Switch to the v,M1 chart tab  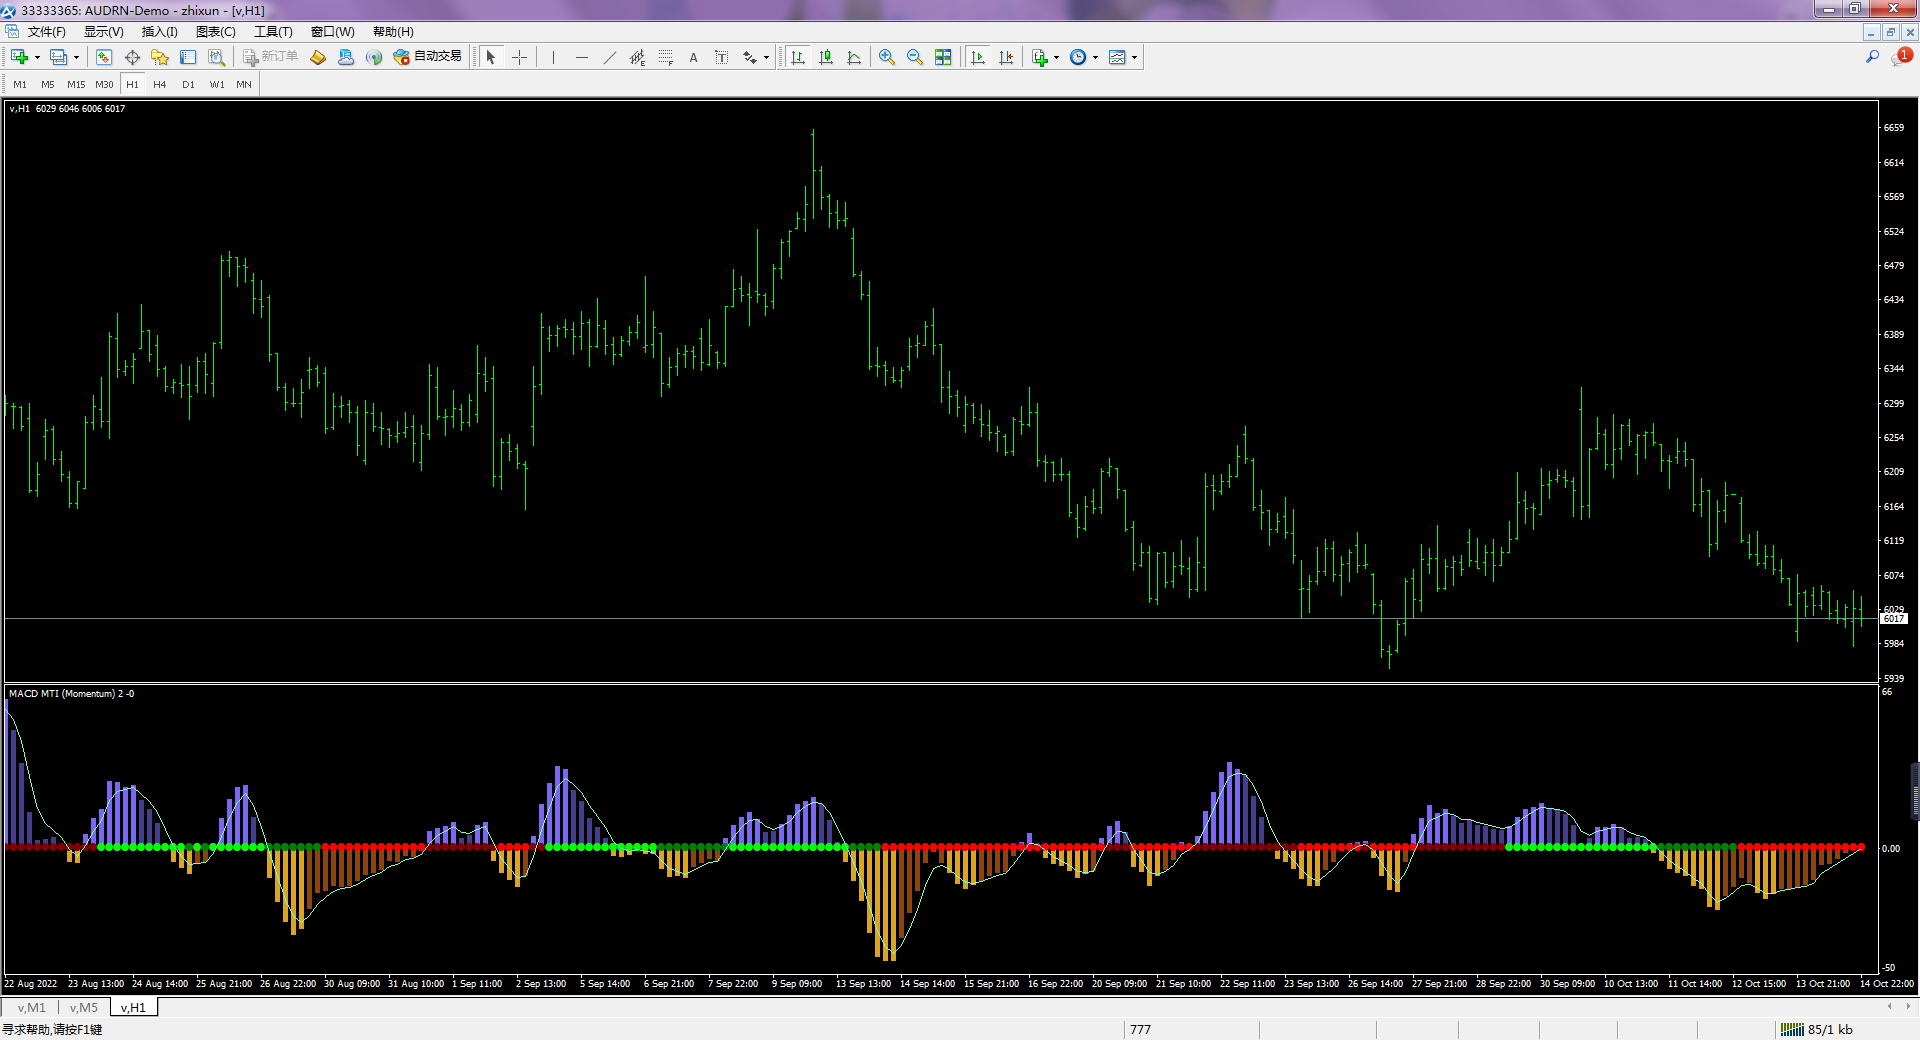[31, 1007]
